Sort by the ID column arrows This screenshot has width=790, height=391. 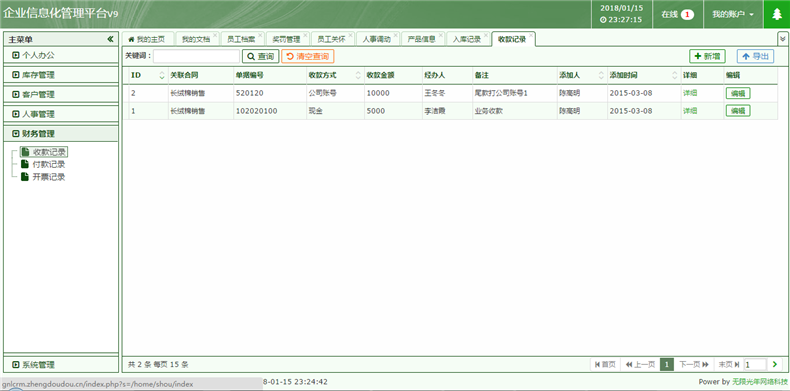tap(162, 75)
